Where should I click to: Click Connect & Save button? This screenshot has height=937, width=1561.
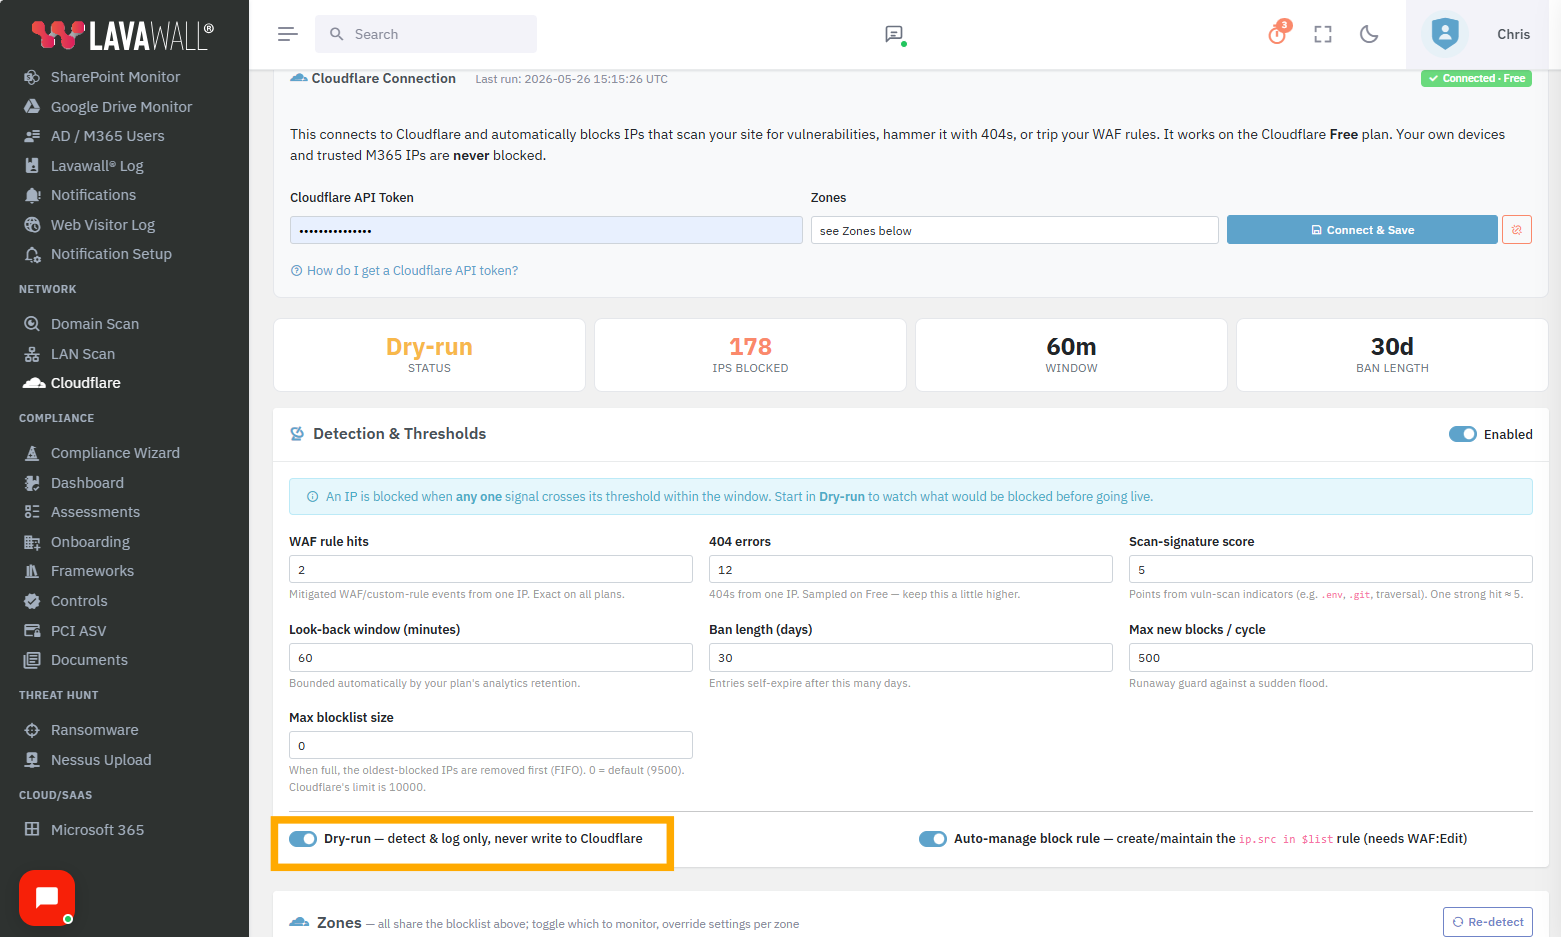(x=1362, y=230)
